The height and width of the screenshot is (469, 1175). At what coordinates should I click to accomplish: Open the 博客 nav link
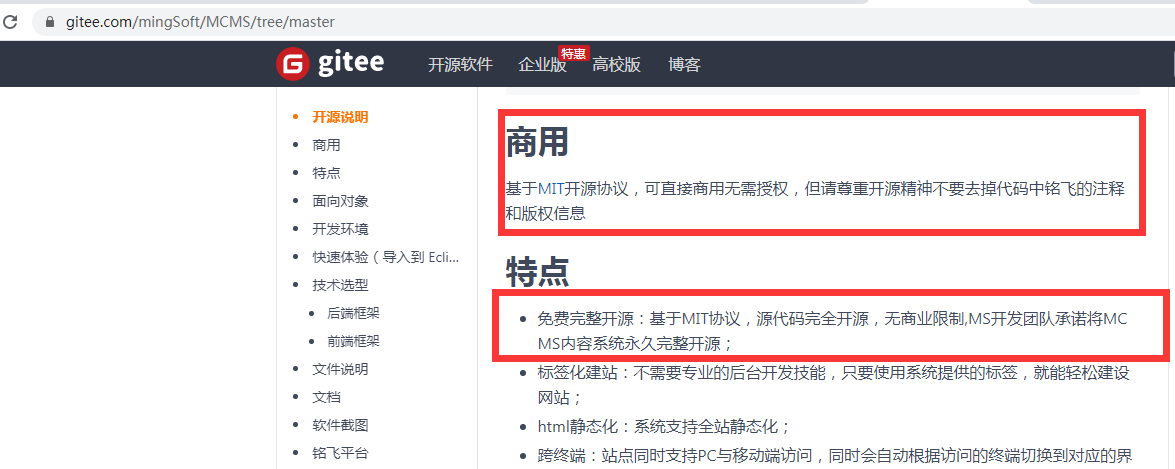pos(684,65)
